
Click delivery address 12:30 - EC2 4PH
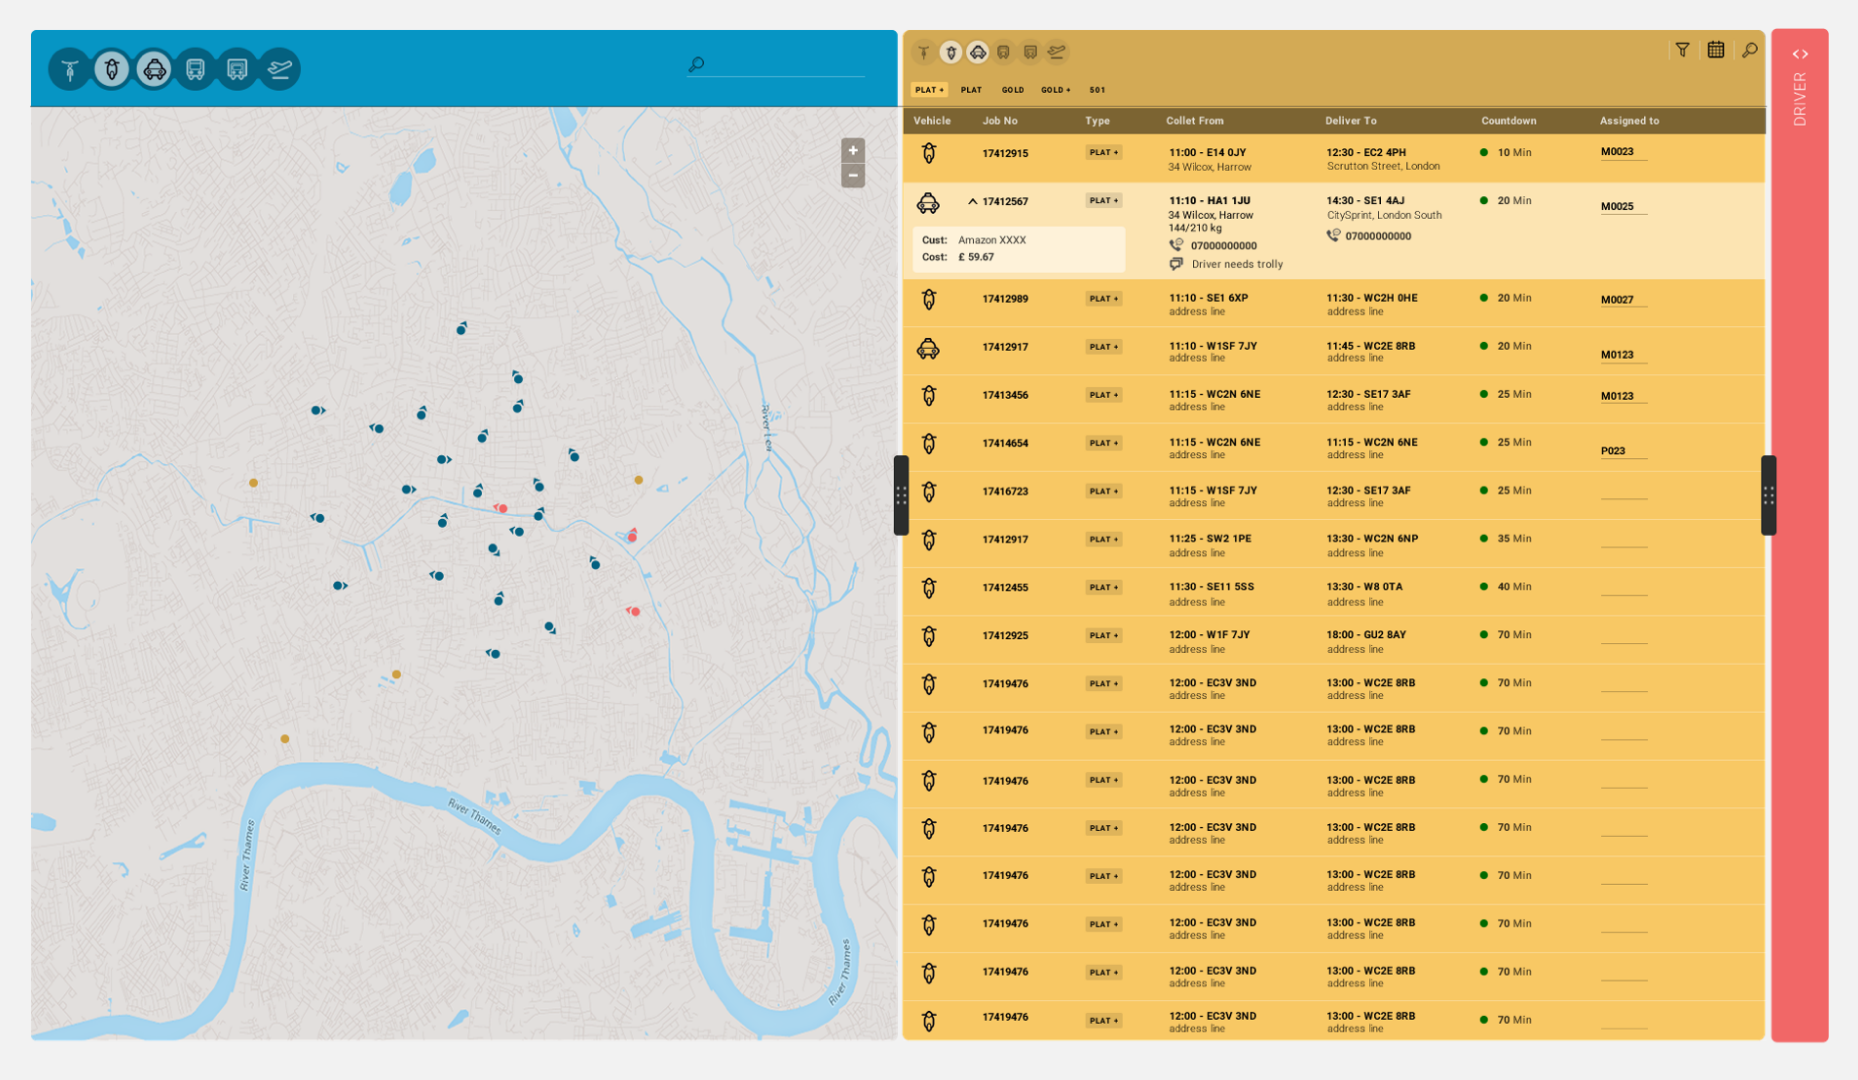[x=1366, y=153]
